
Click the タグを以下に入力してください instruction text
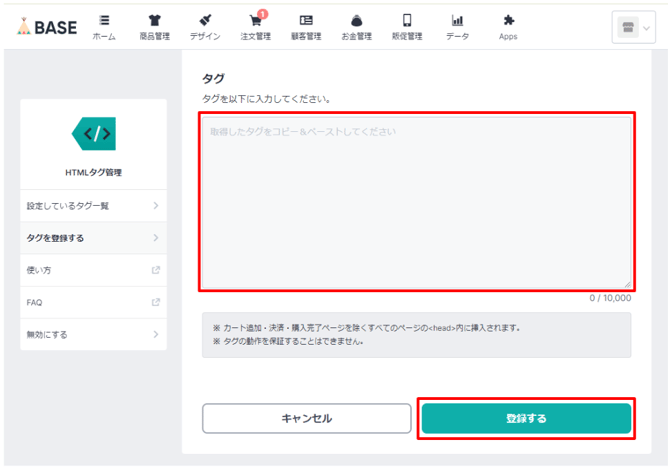[266, 99]
